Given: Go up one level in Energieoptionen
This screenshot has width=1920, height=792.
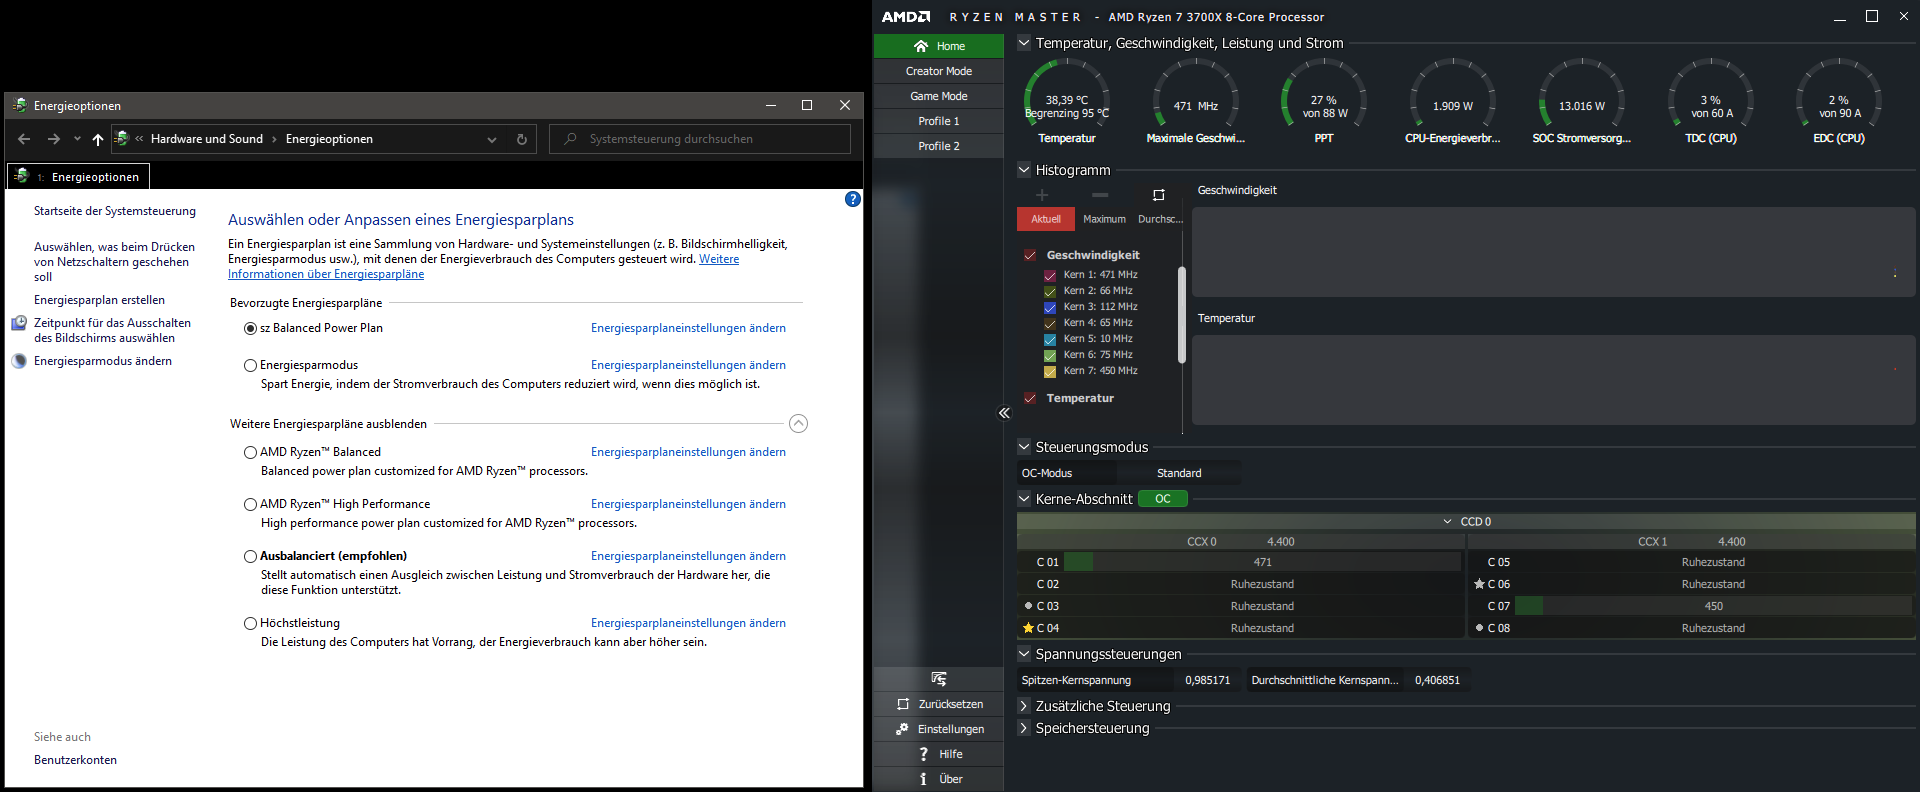Looking at the screenshot, I should [97, 139].
